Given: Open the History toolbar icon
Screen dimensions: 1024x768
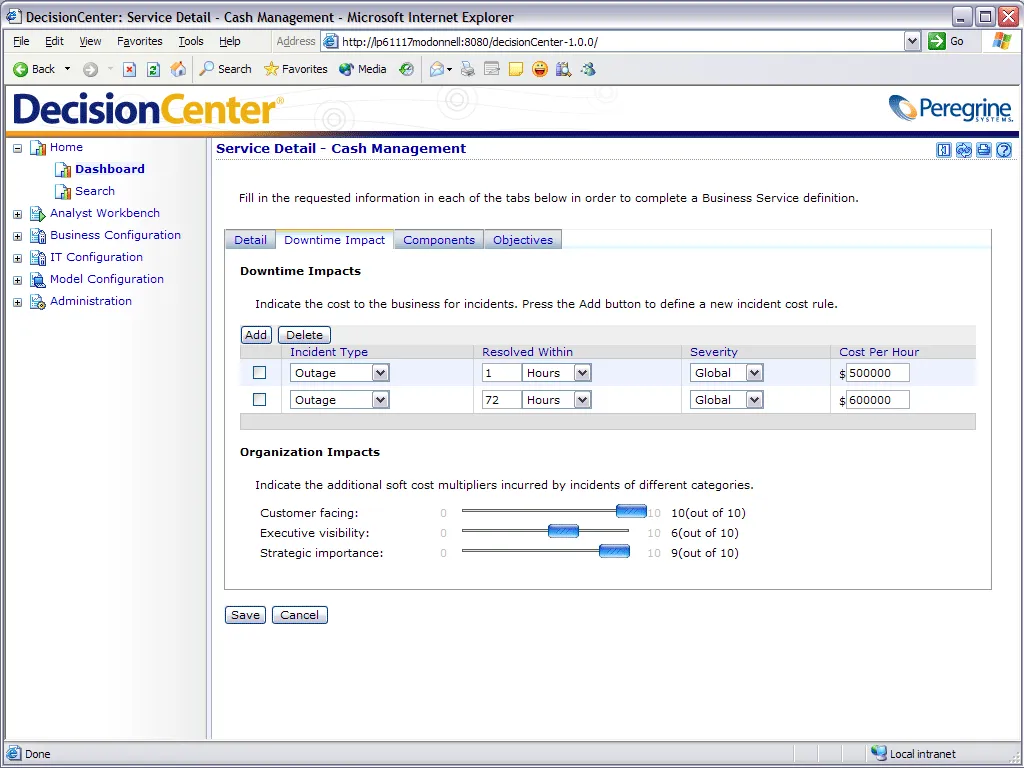Looking at the screenshot, I should (406, 69).
